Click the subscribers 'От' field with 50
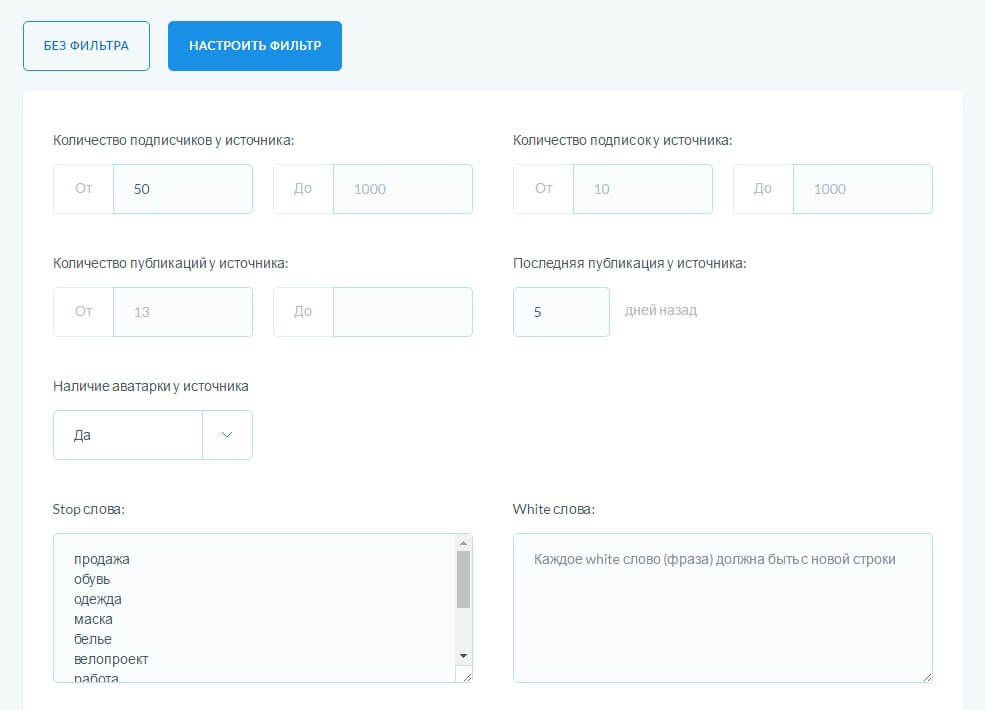The width and height of the screenshot is (985, 710). pyautogui.click(x=182, y=189)
